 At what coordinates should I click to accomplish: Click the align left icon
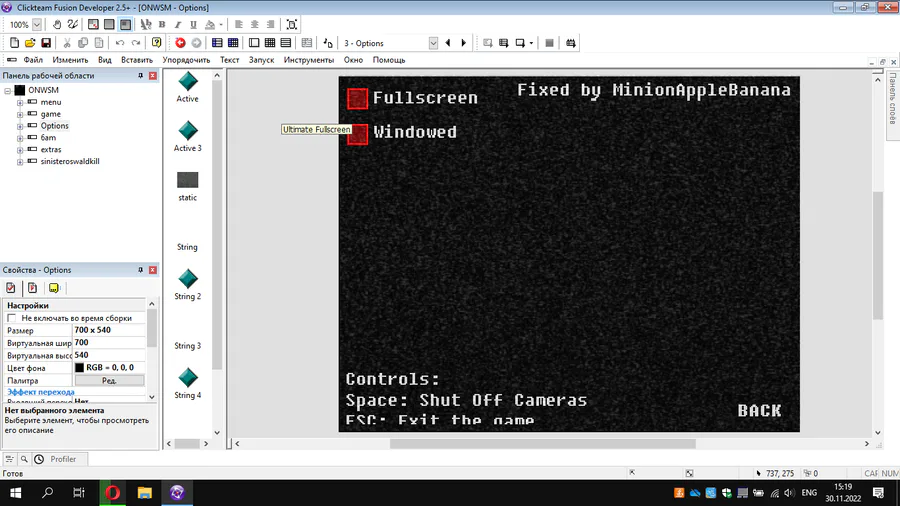[x=239, y=25]
